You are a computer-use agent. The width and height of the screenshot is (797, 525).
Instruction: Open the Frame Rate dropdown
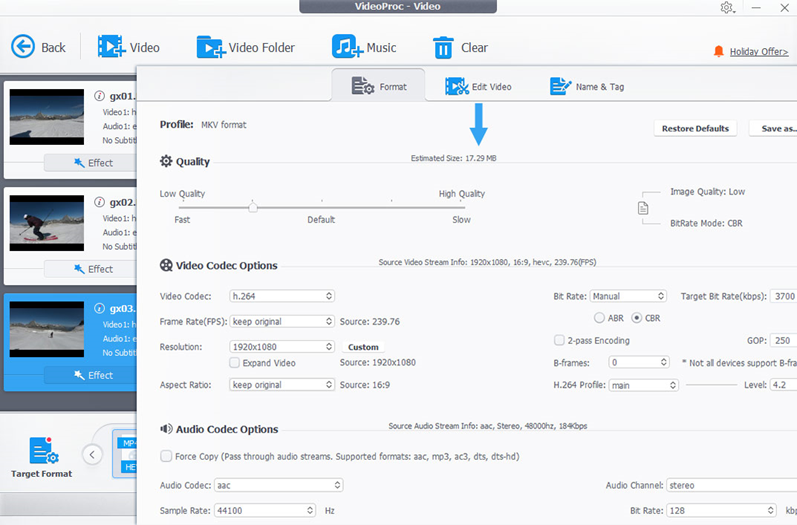282,321
